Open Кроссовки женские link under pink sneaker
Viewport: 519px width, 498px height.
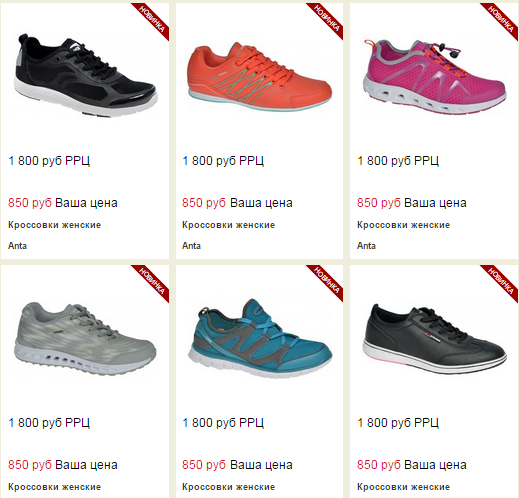pyautogui.click(x=403, y=225)
